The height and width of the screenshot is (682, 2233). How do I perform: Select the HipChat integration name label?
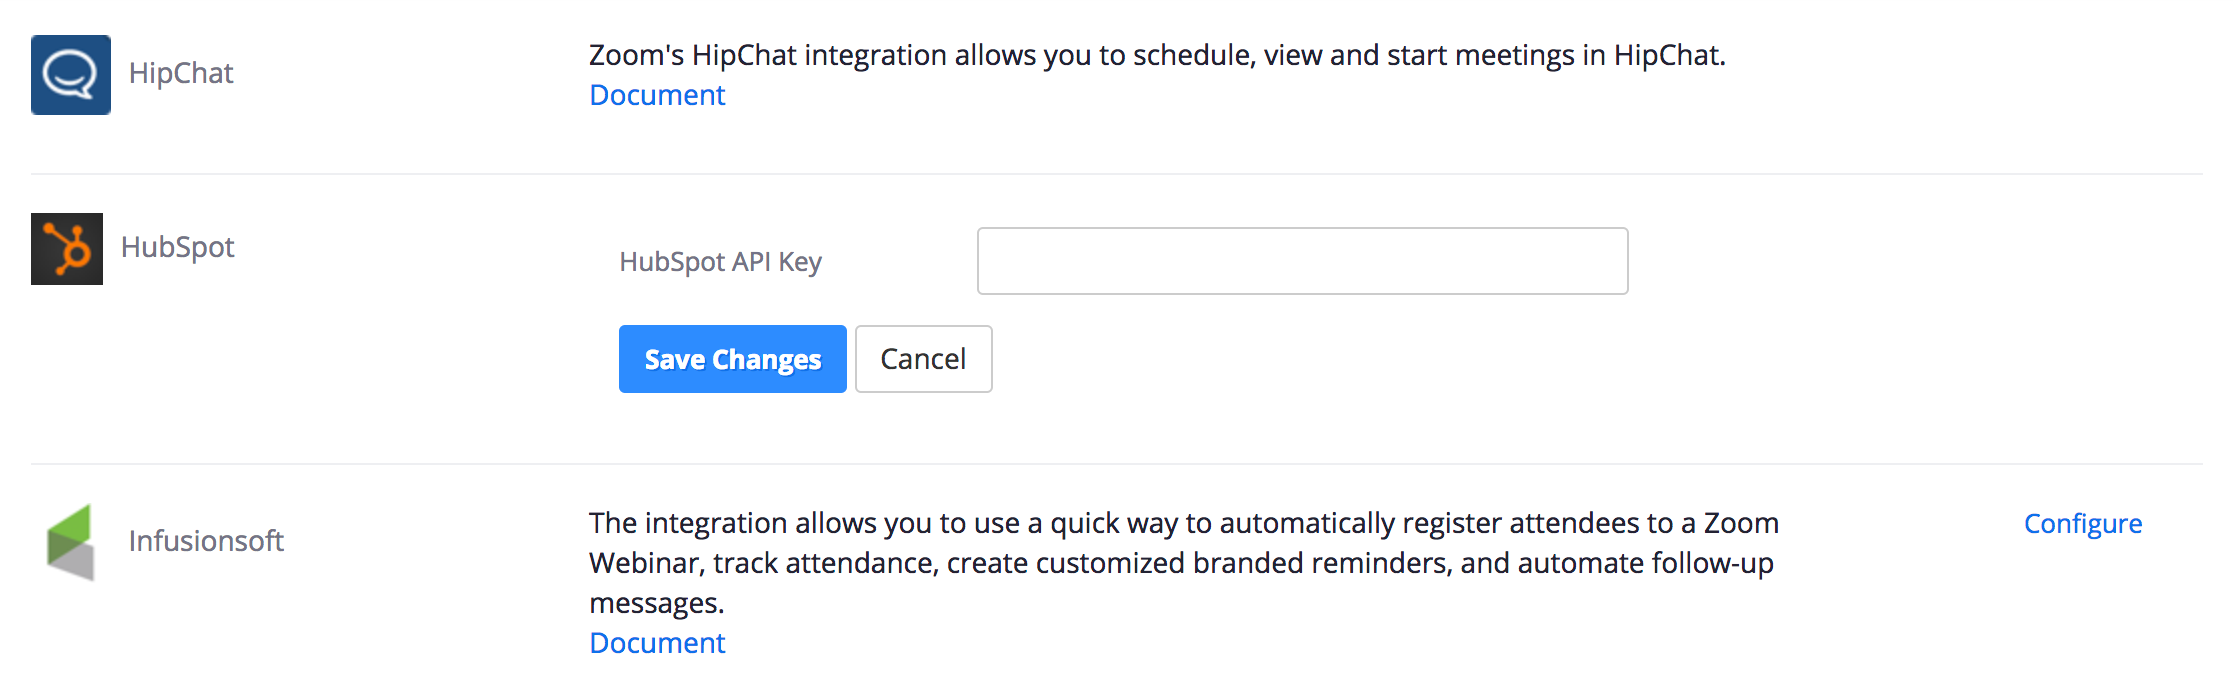(180, 73)
